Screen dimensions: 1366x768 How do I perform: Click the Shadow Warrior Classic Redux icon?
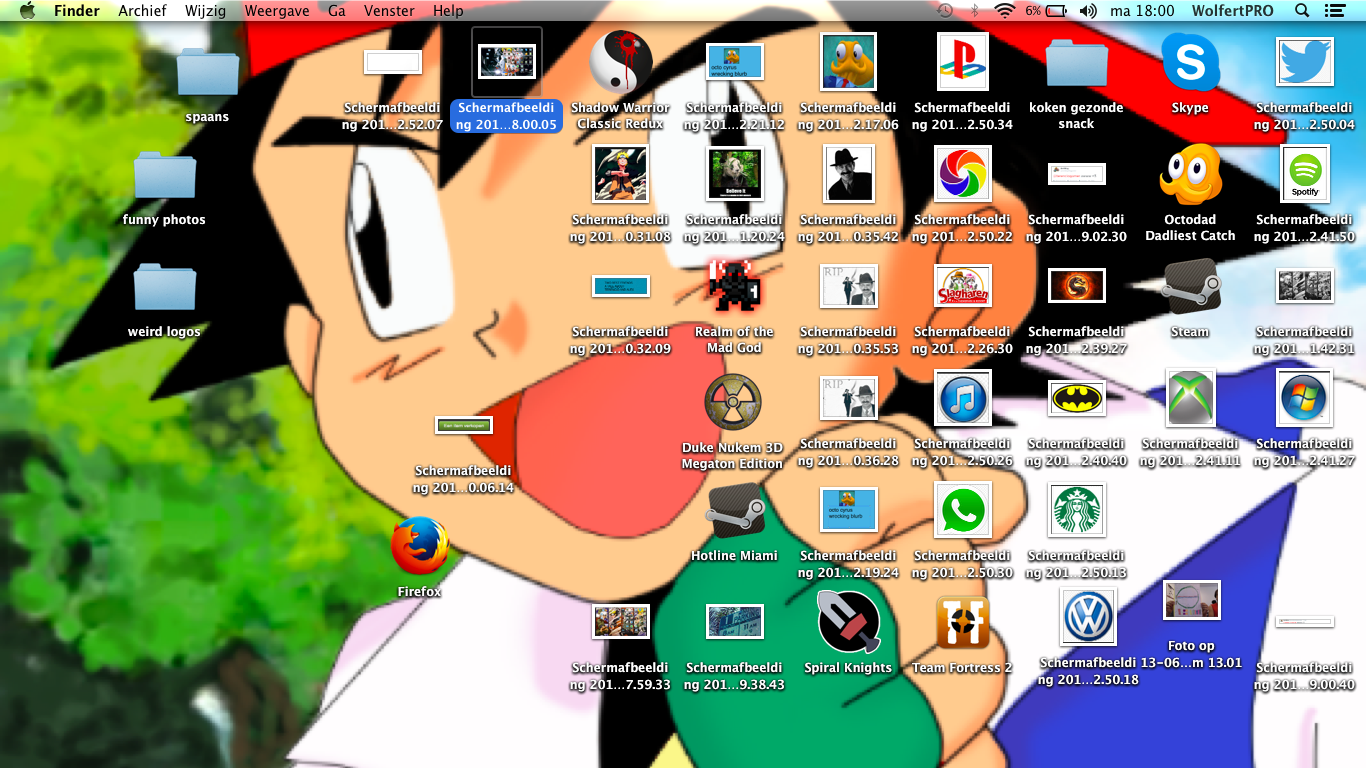pyautogui.click(x=620, y=62)
